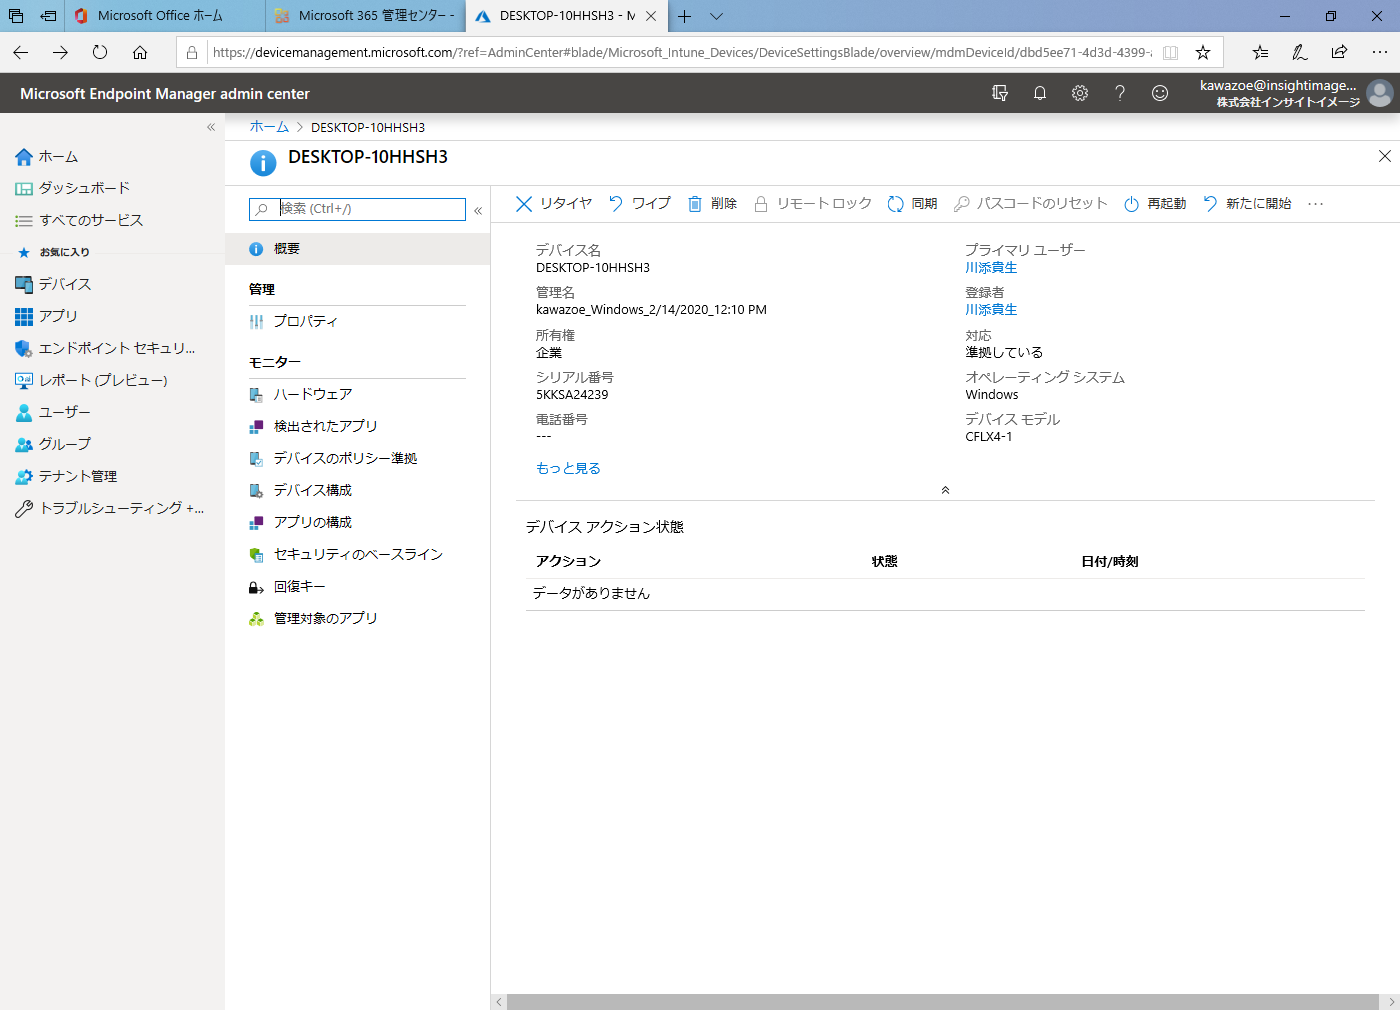
Task: Open the browser favorites hub
Action: click(1260, 52)
